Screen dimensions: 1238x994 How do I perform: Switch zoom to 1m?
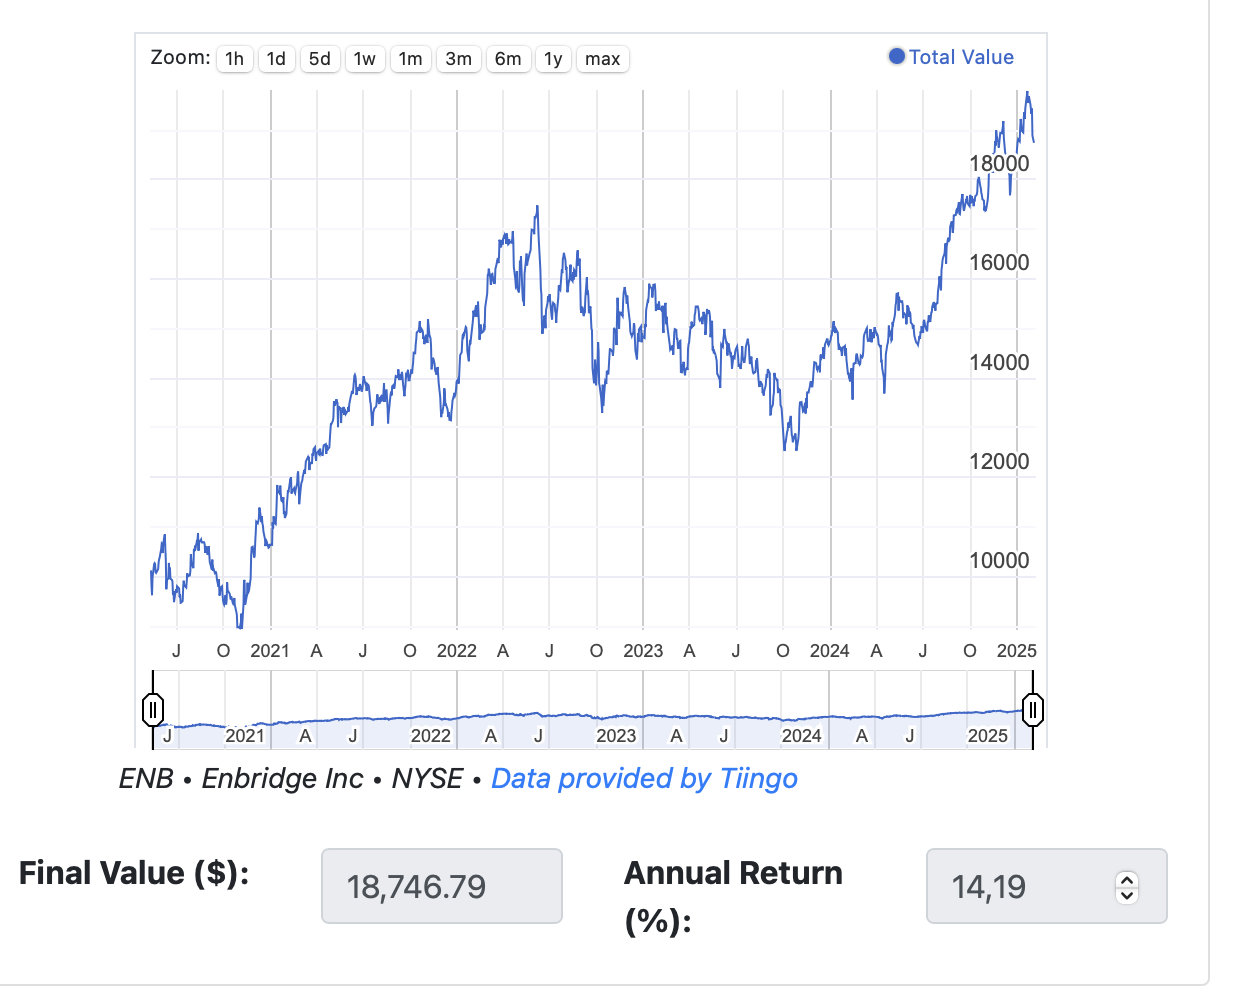click(x=410, y=59)
